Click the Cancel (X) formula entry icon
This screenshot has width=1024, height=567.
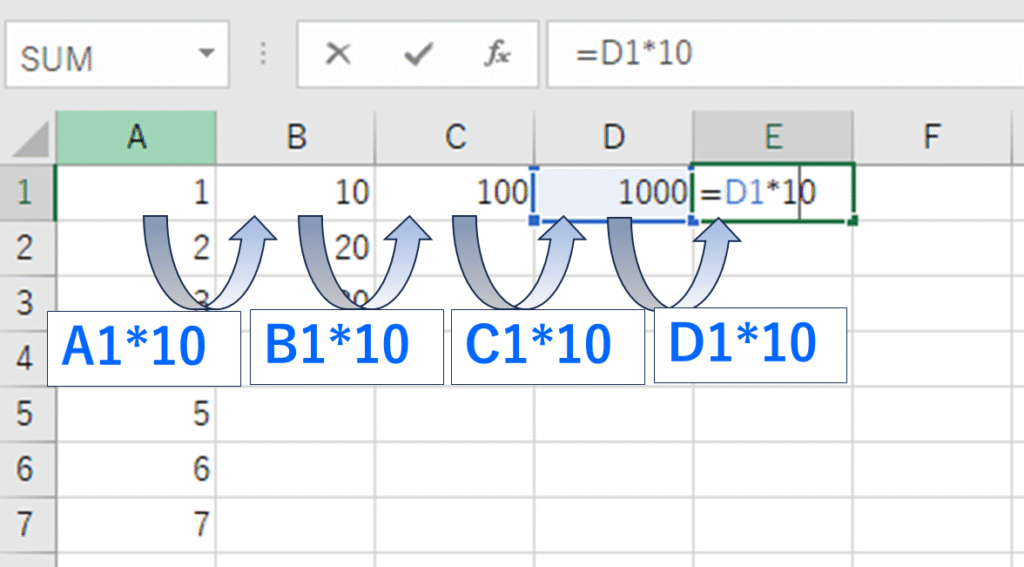[x=338, y=54]
